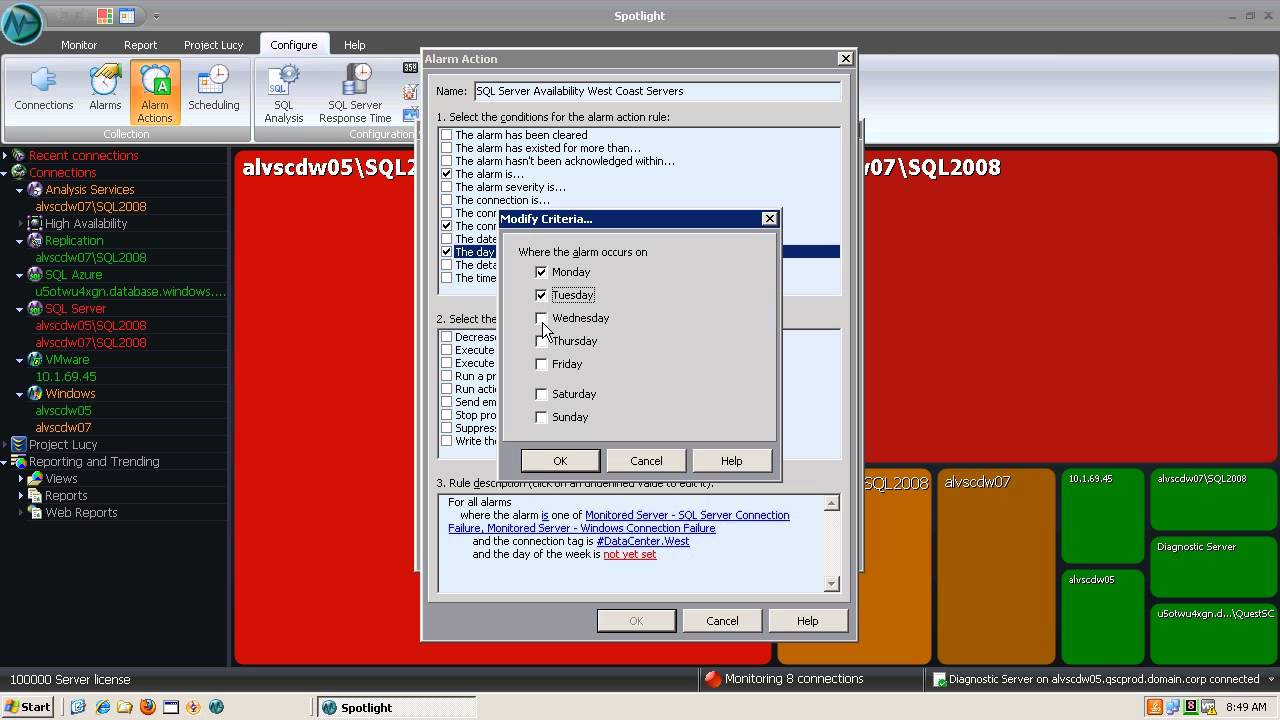Click the VMware node icon
This screenshot has height=720, width=1280.
[x=35, y=360]
